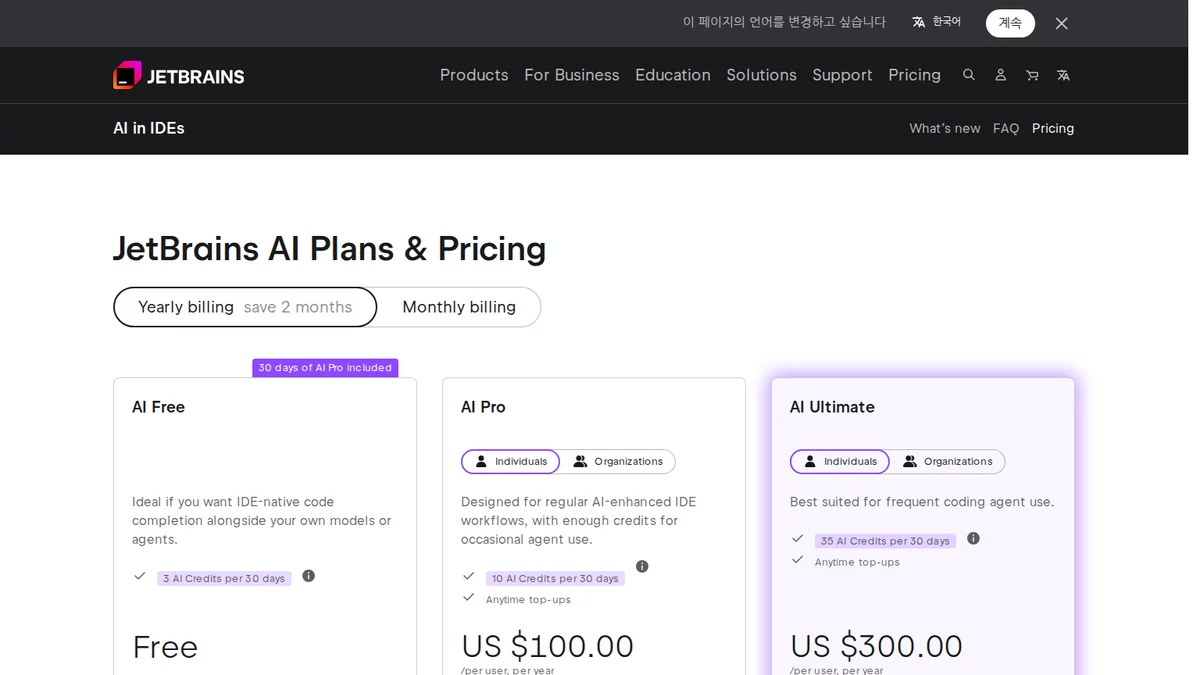Open the What's new link
This screenshot has height=675, width=1200.
click(945, 128)
